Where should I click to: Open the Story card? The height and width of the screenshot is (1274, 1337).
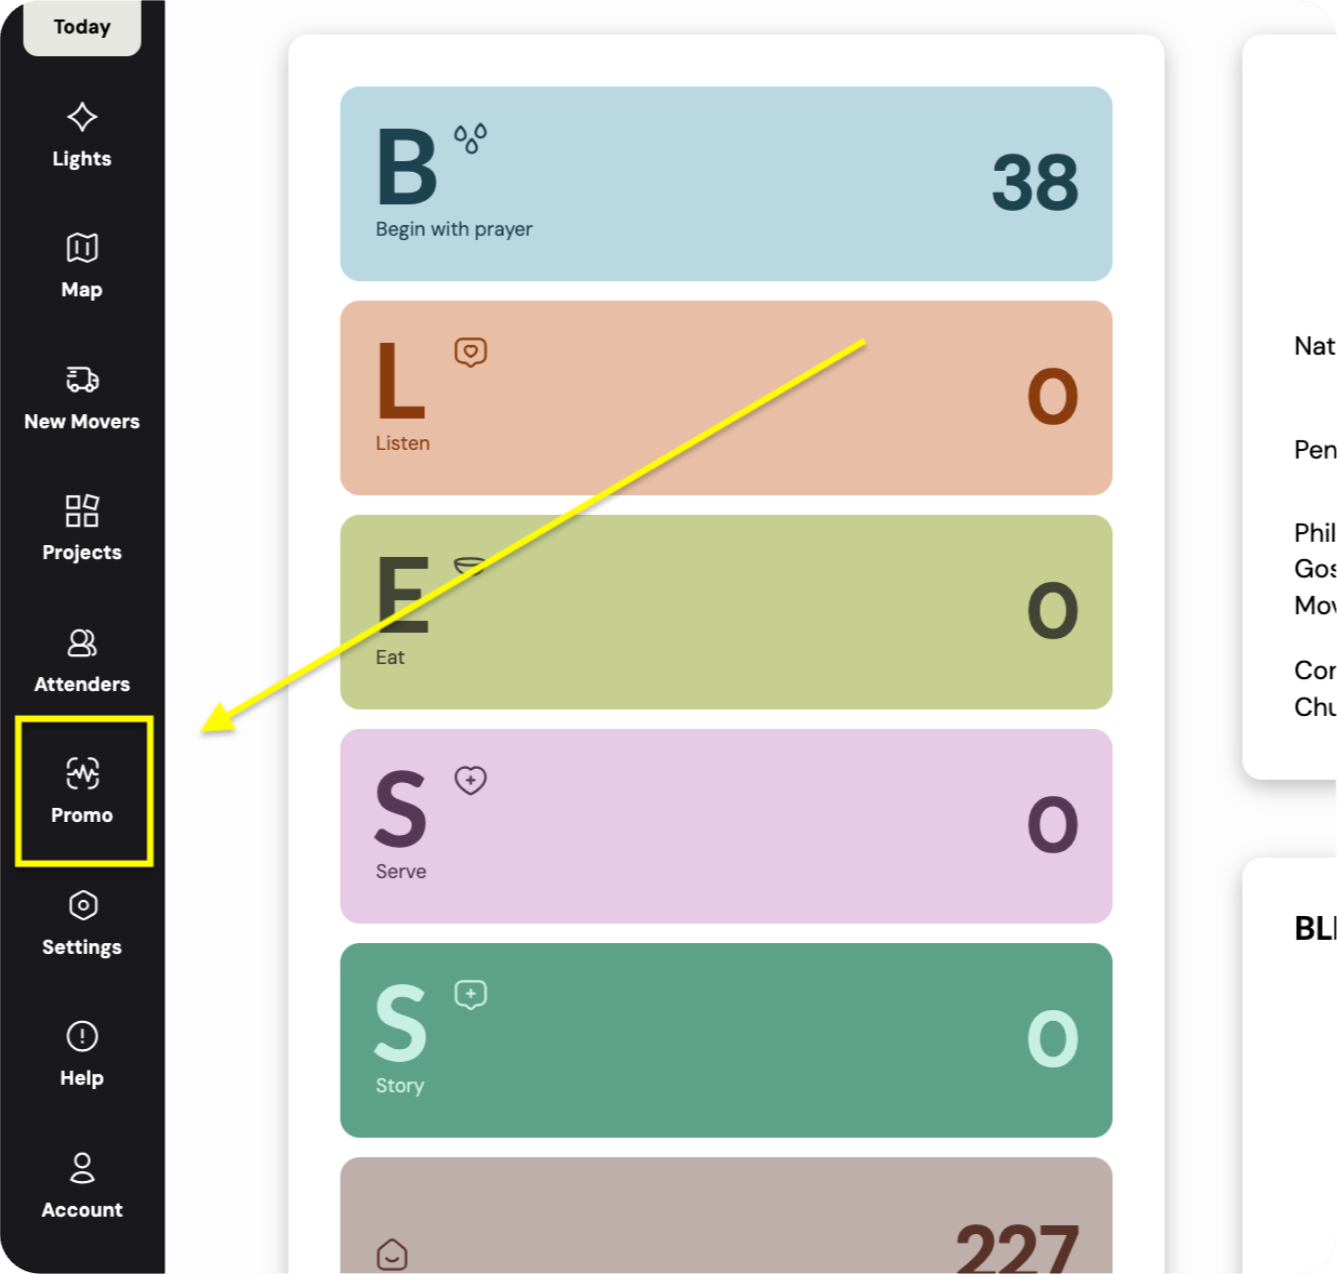(726, 1040)
